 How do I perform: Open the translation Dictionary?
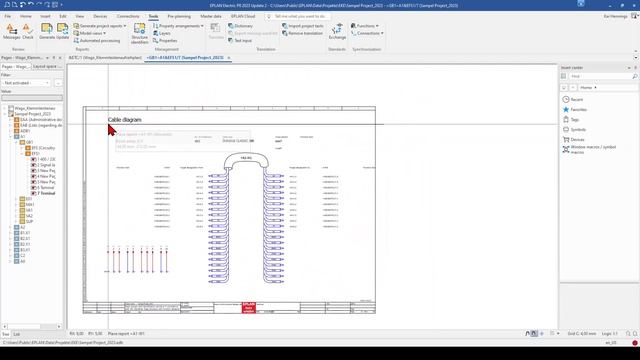click(240, 26)
